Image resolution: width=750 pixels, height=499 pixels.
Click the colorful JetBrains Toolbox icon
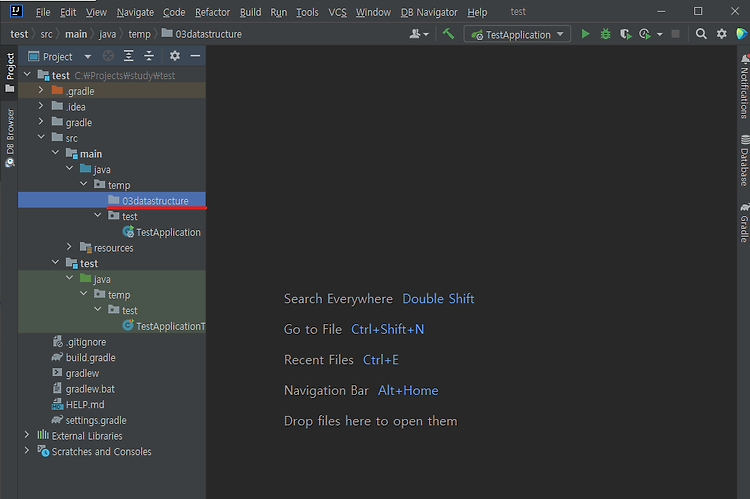coord(742,34)
